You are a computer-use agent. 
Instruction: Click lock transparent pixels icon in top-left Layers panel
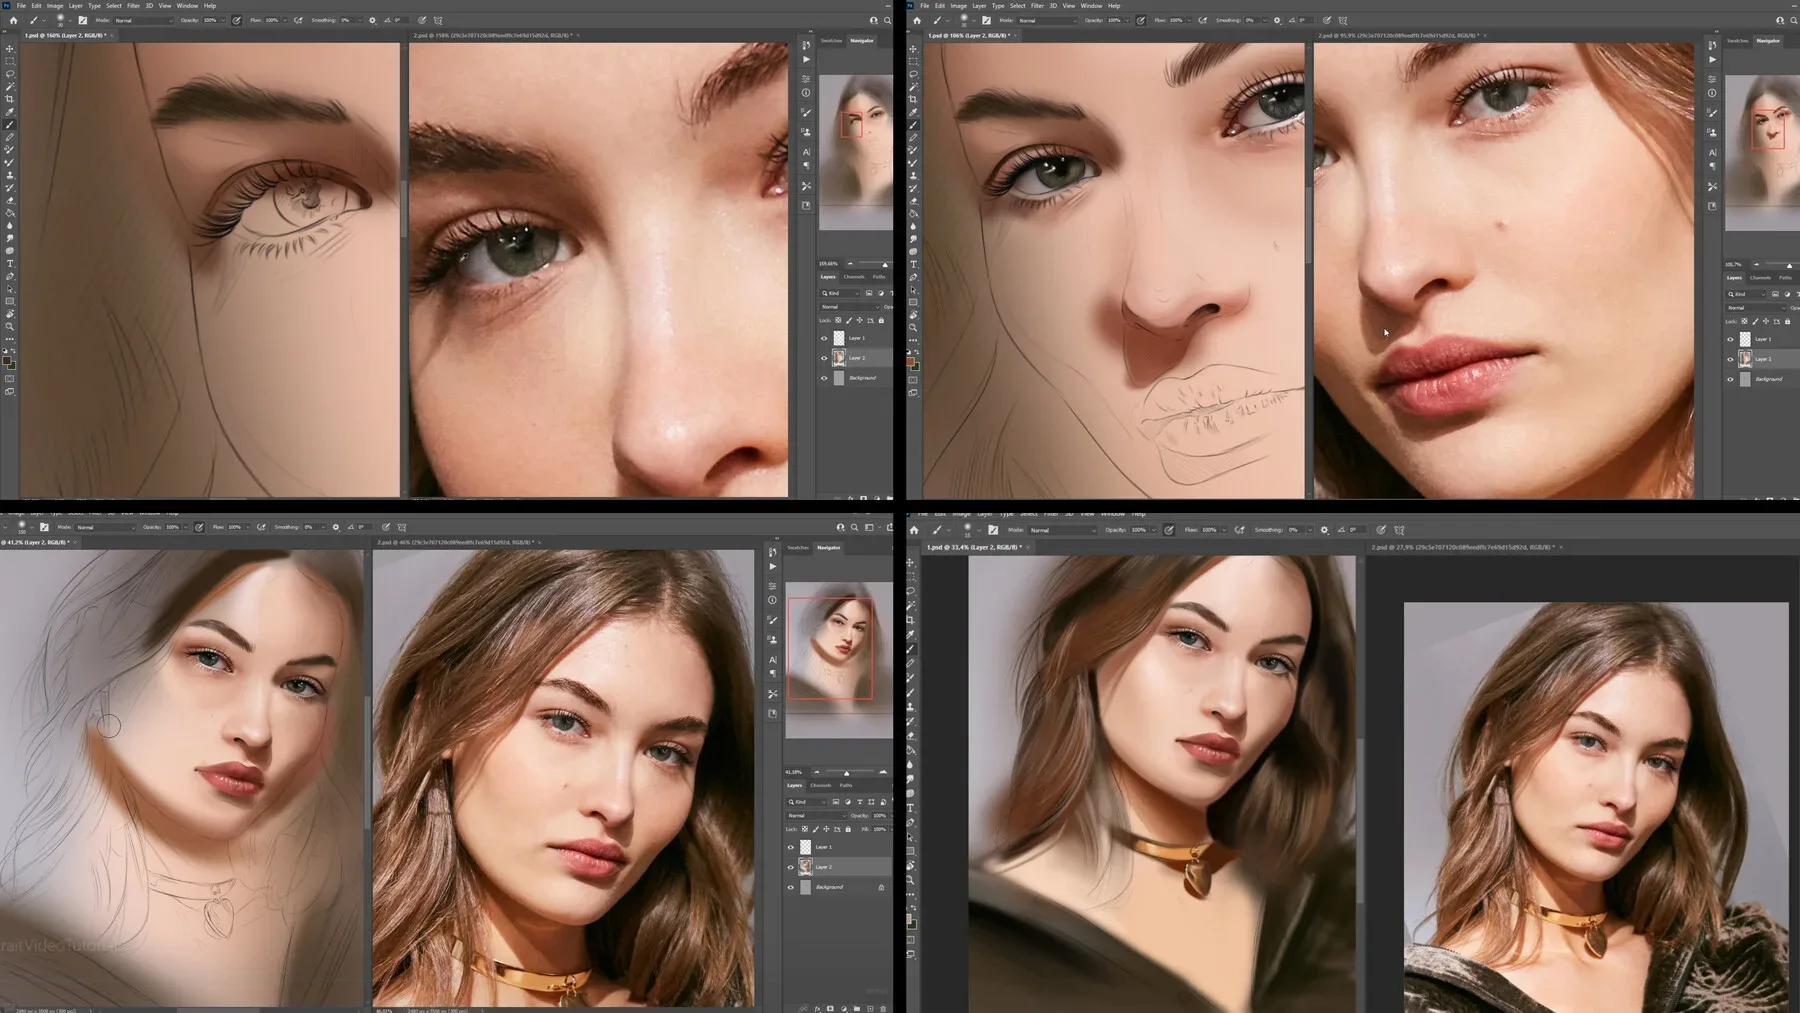point(838,320)
